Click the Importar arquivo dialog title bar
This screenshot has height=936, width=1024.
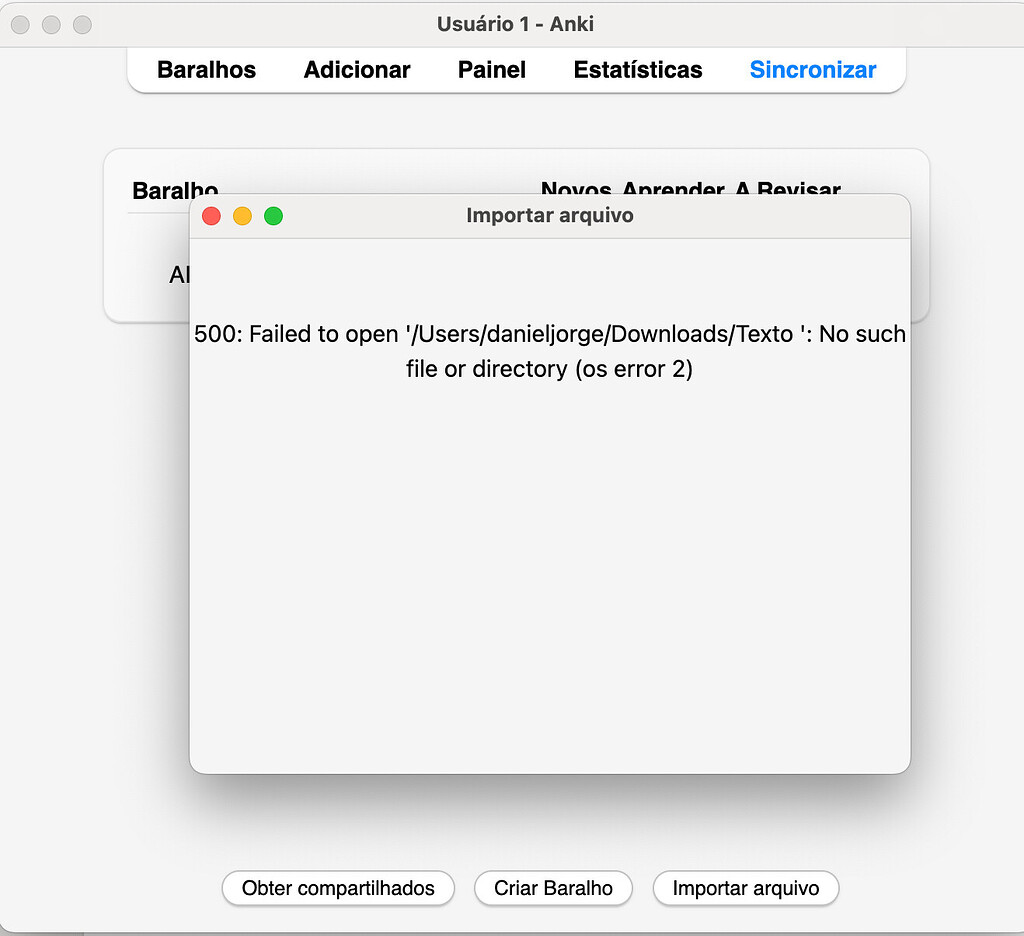549,215
